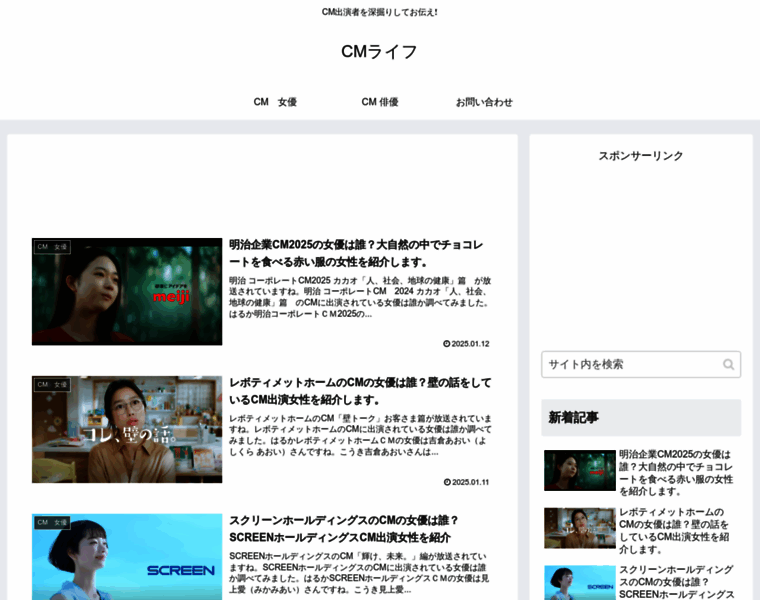Open article title レオティメットホームのCMの女優は誰？
760x600 pixels.
pyautogui.click(x=360, y=391)
